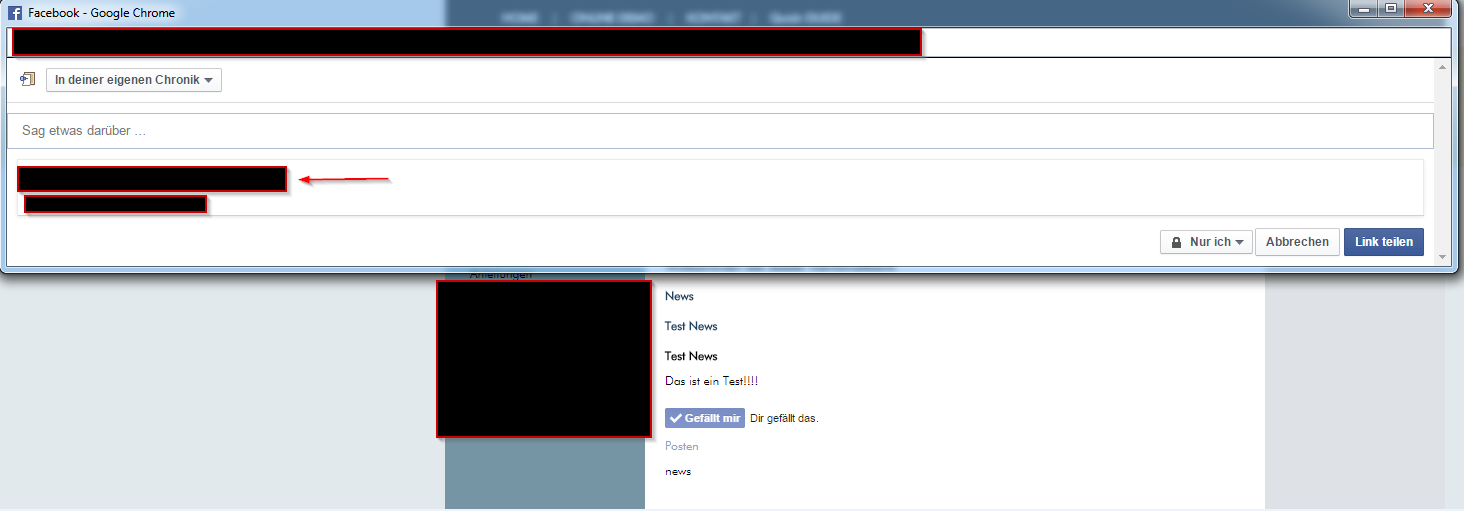
Task: Open the blue 'Test News' link below News
Action: click(x=691, y=326)
